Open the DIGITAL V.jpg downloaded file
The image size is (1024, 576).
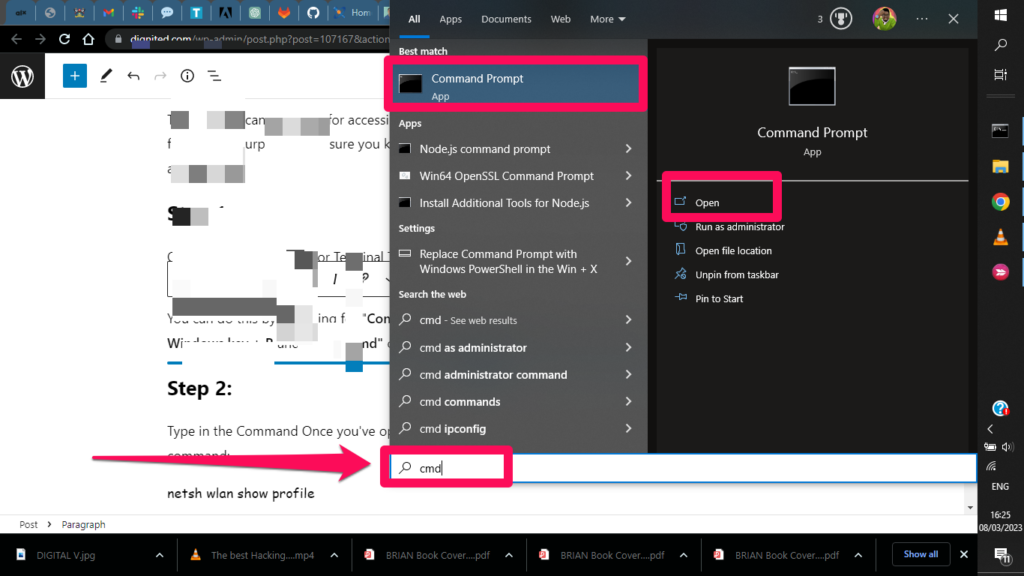click(65, 555)
